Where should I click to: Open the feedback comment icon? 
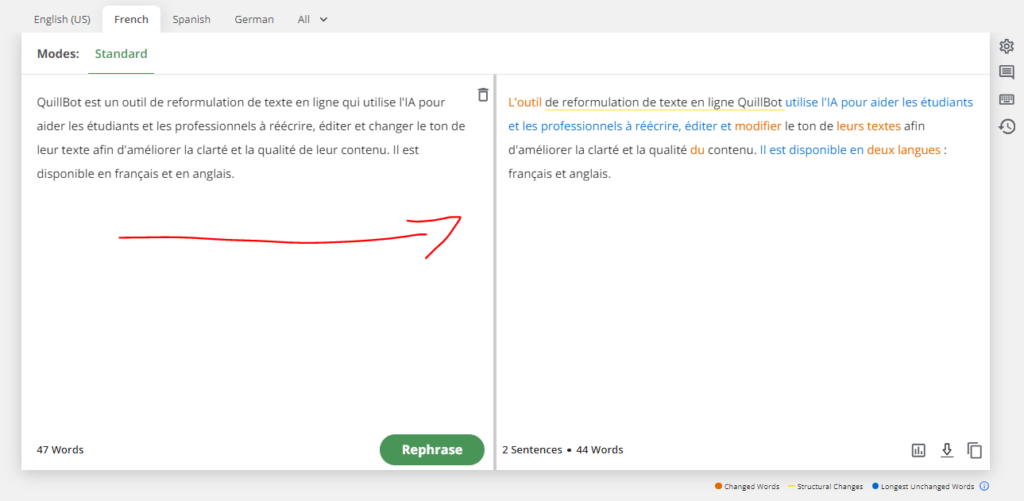pos(1006,72)
